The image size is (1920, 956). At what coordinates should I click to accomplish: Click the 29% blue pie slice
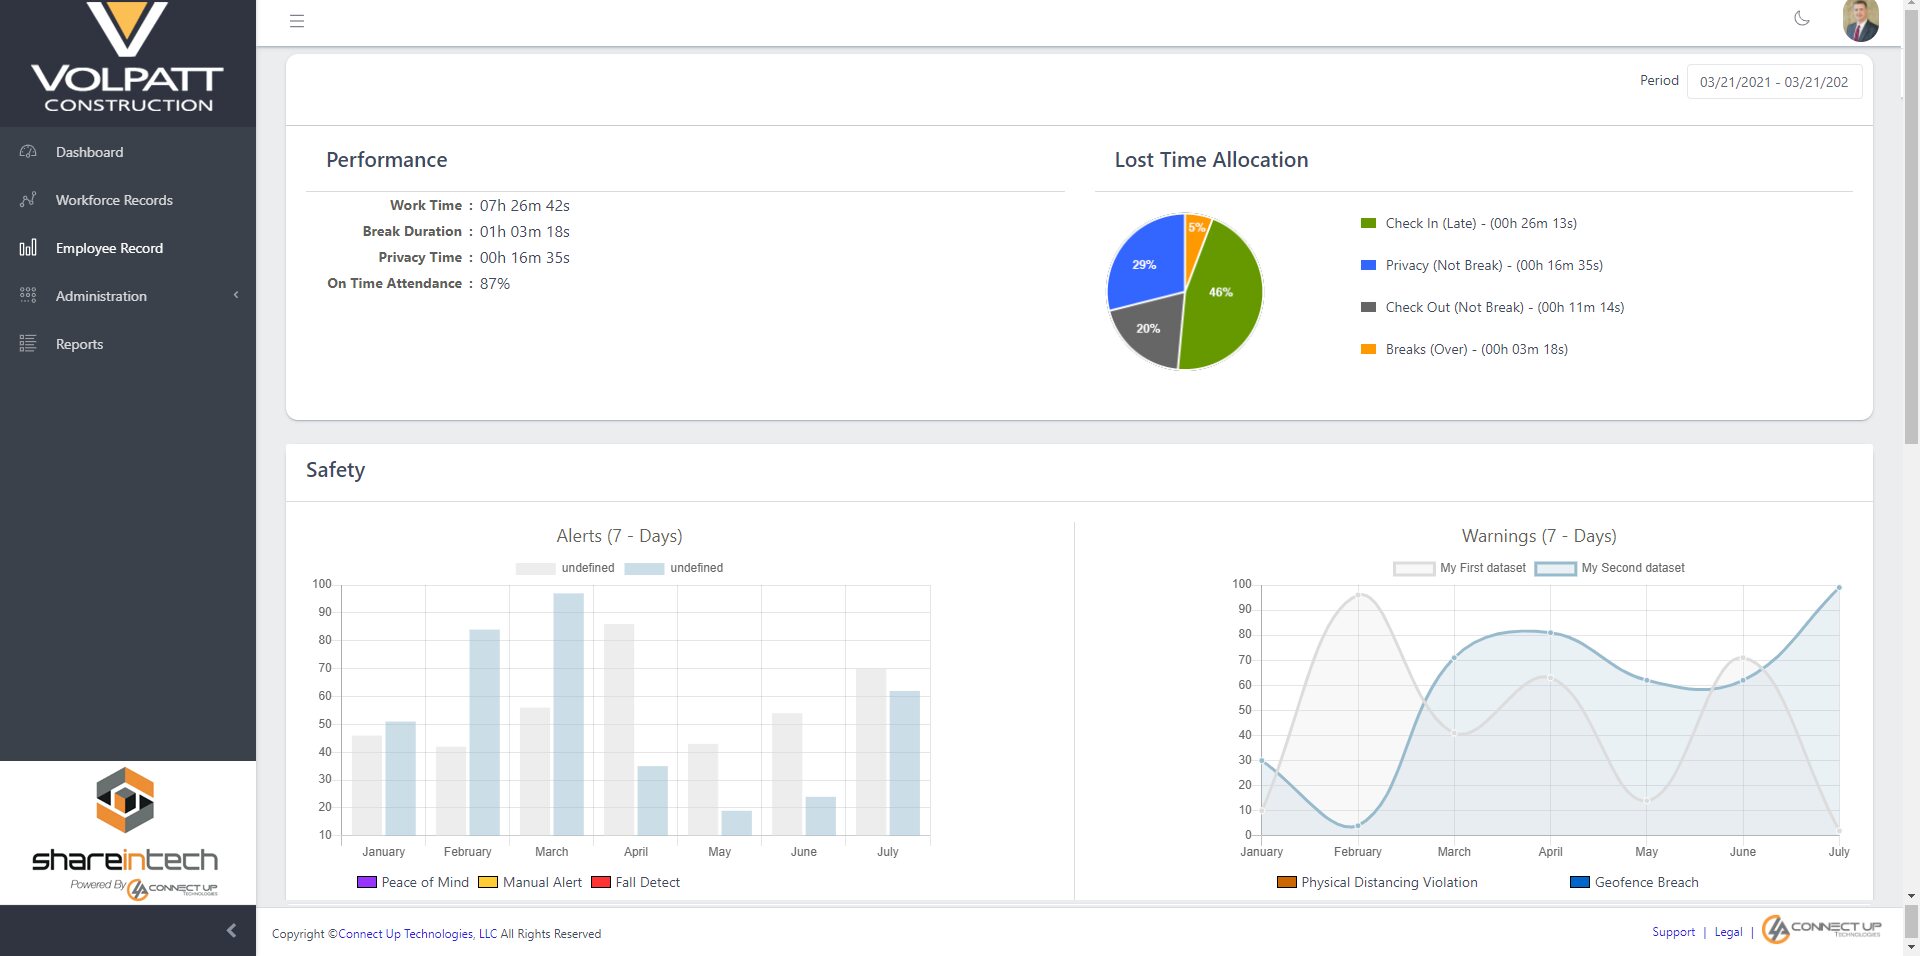(x=1143, y=262)
